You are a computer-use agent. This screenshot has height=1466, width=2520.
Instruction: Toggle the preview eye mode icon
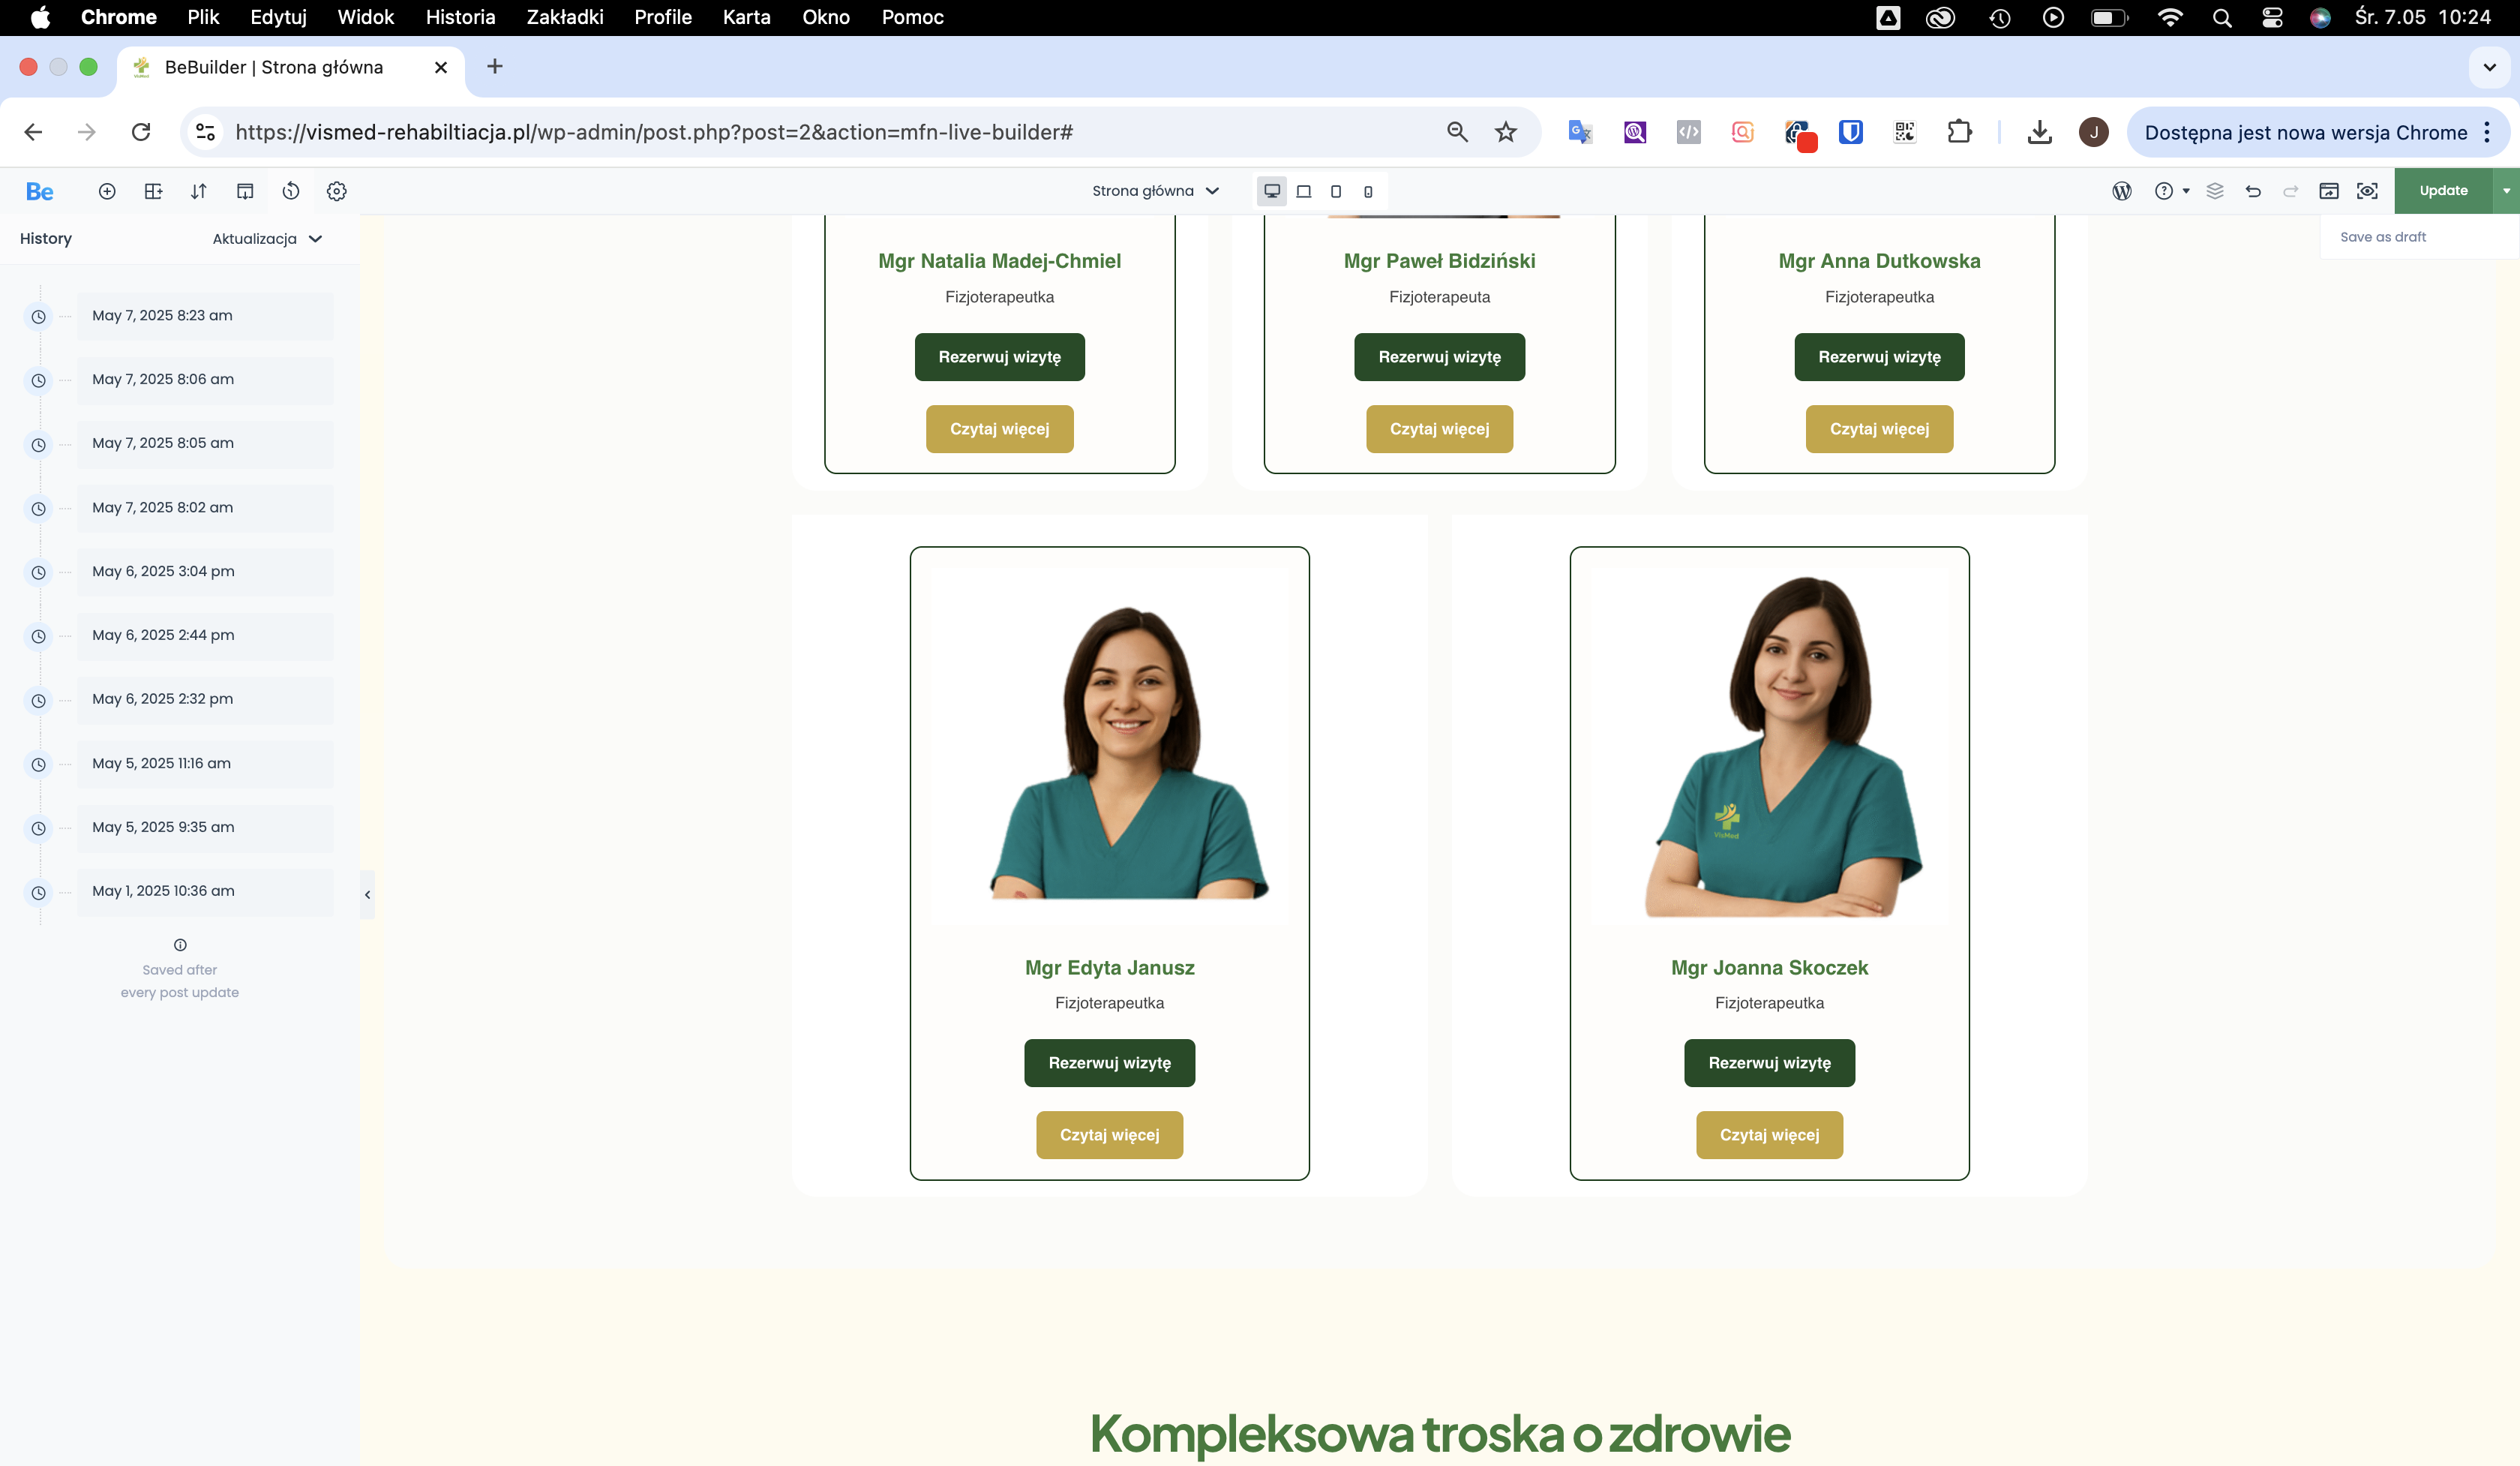point(2367,191)
